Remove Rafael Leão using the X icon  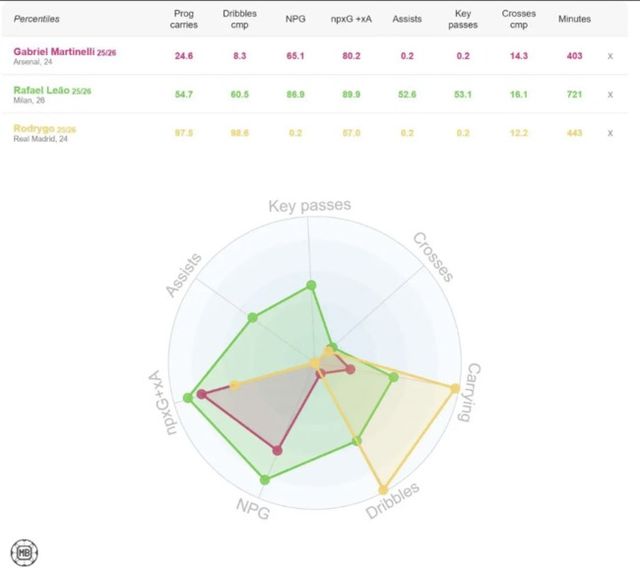[x=610, y=96]
